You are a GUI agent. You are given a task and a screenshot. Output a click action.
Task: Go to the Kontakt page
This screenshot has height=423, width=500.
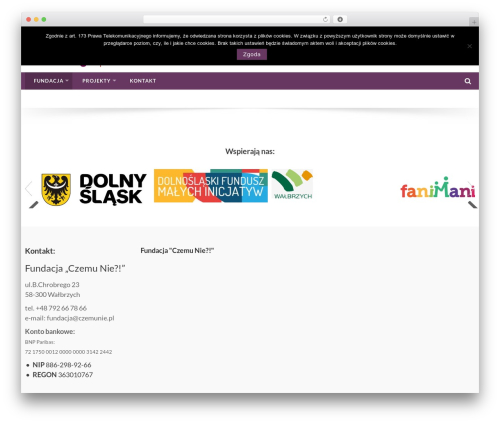143,81
